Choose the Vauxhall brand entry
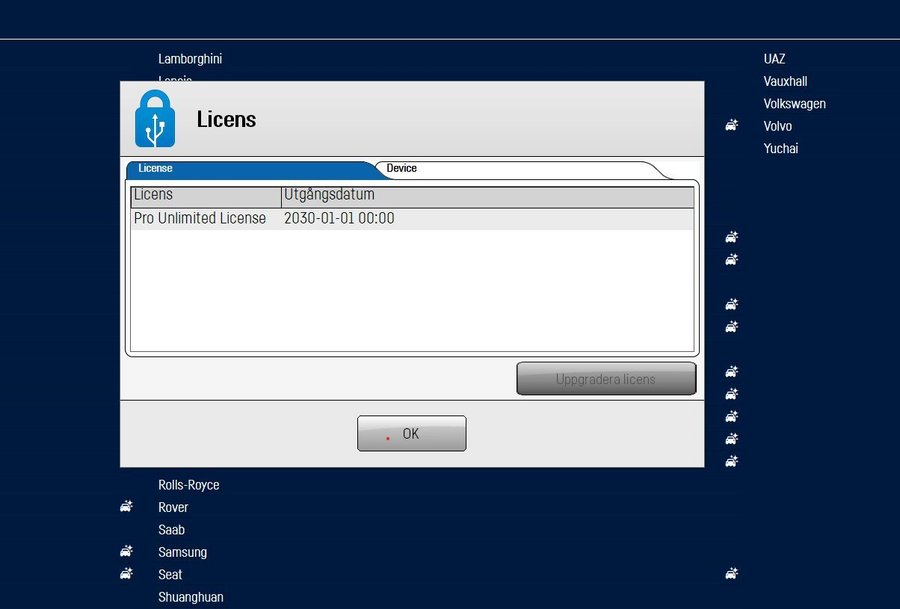Viewport: 900px width, 609px height. 785,81
